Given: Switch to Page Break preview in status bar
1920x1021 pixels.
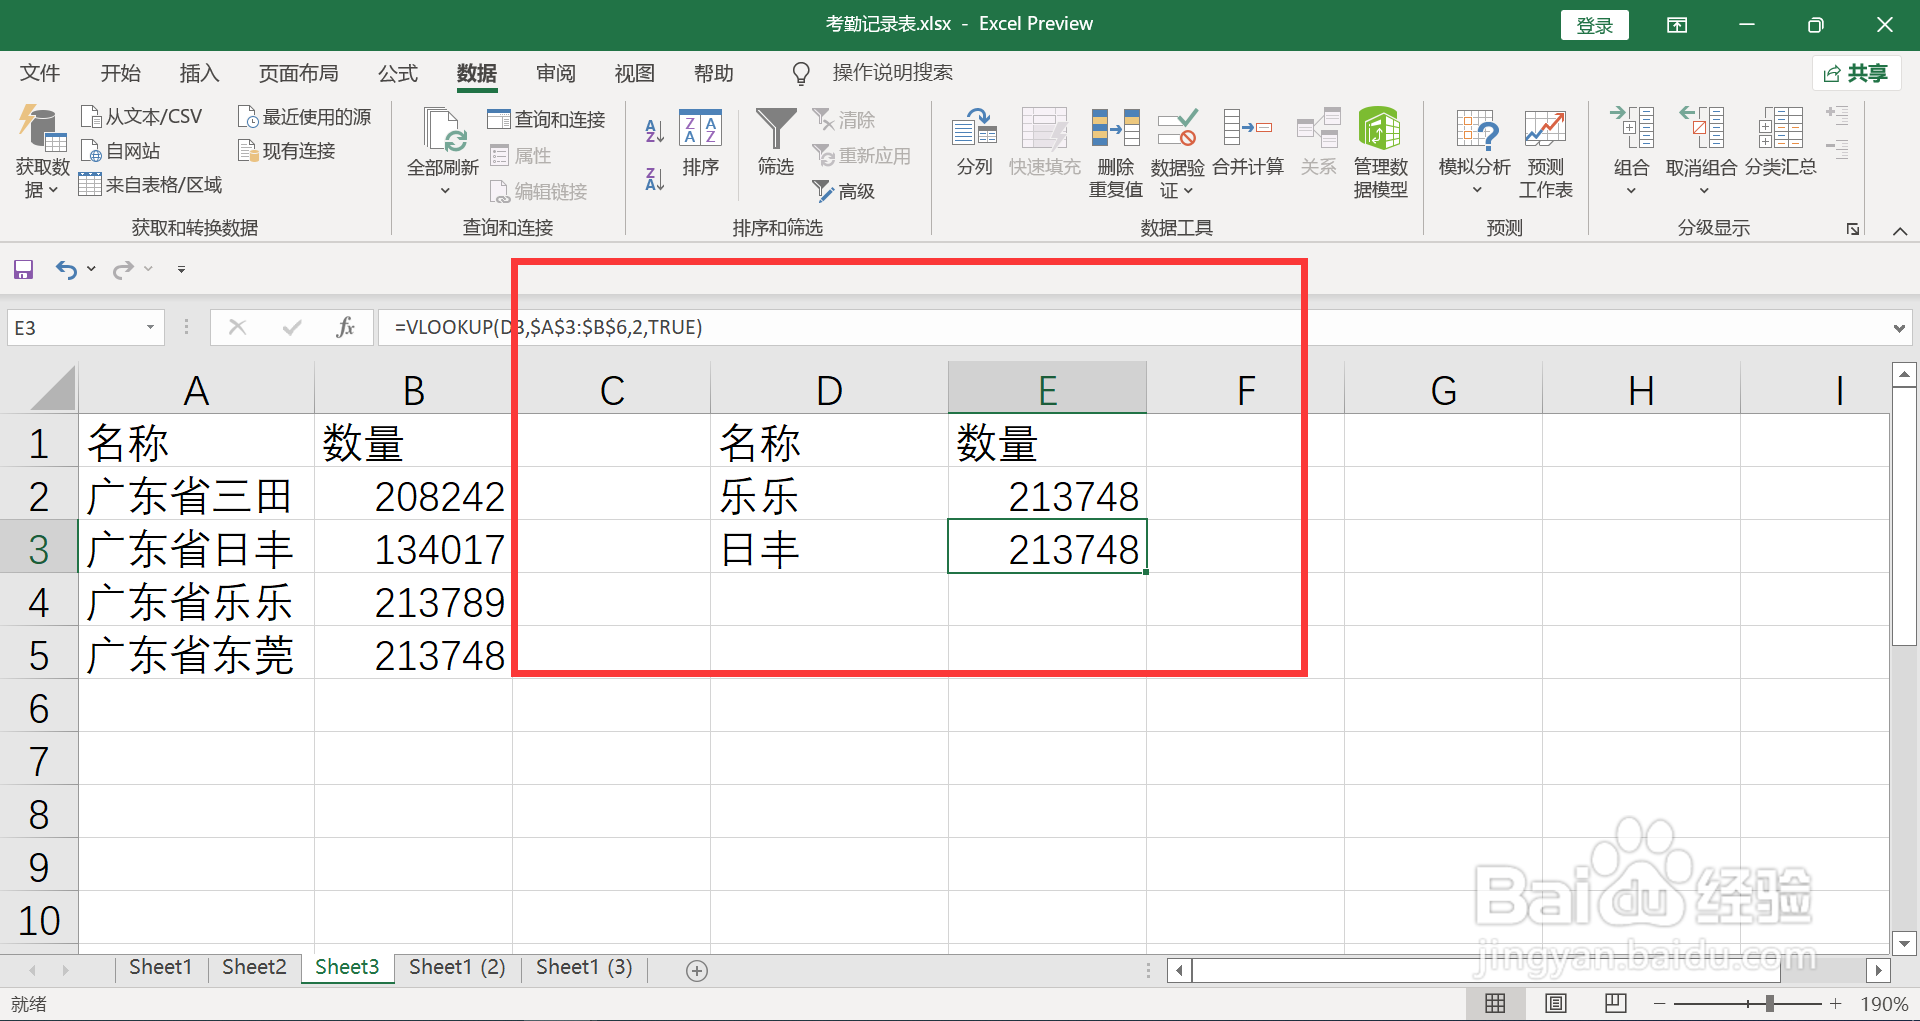Looking at the screenshot, I should (x=1614, y=1003).
